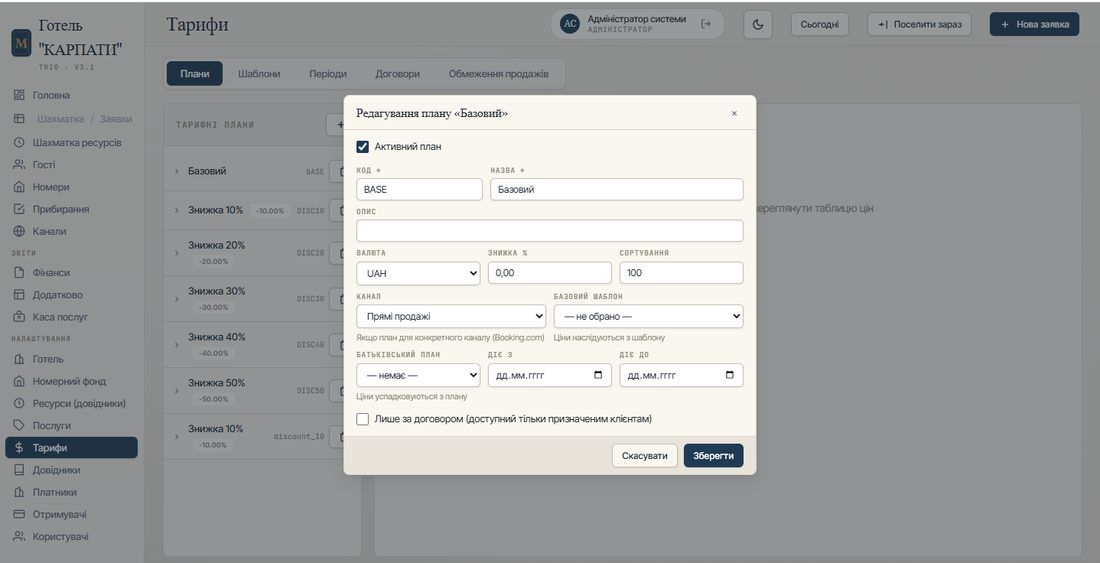The image size is (1100, 563).
Task: Open calendar picker in Діє до field
Action: tap(730, 375)
